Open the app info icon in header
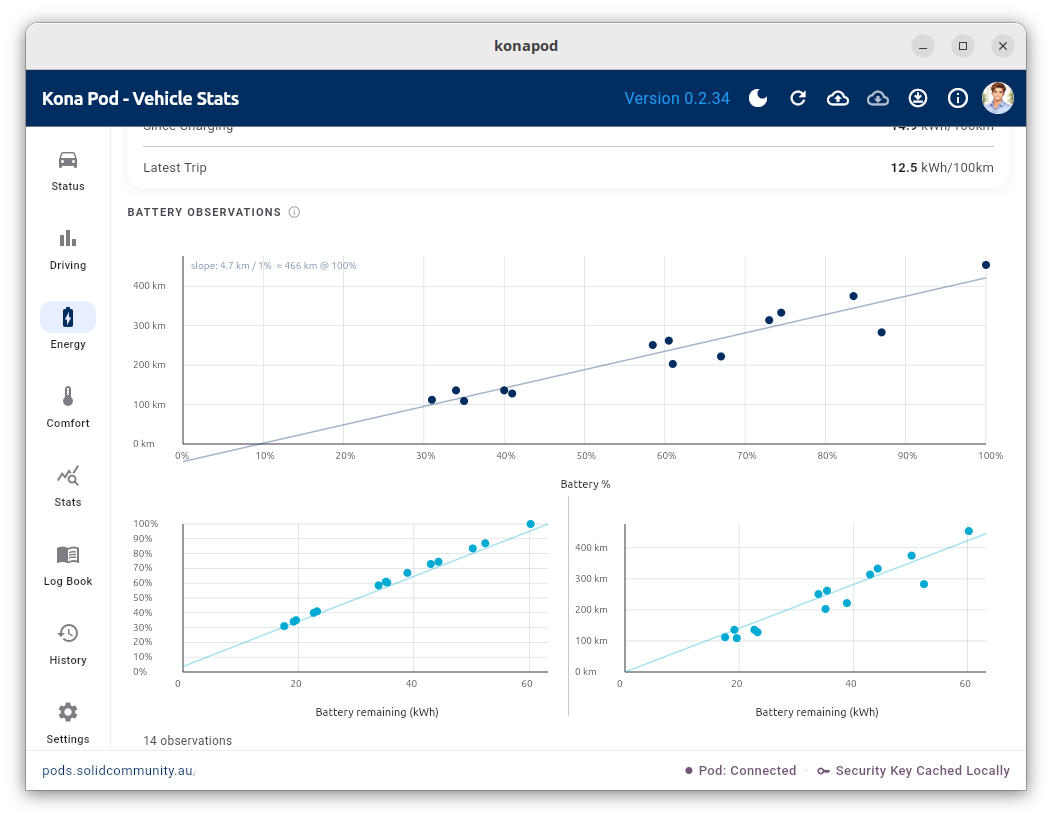This screenshot has height=819, width=1052. (x=957, y=98)
